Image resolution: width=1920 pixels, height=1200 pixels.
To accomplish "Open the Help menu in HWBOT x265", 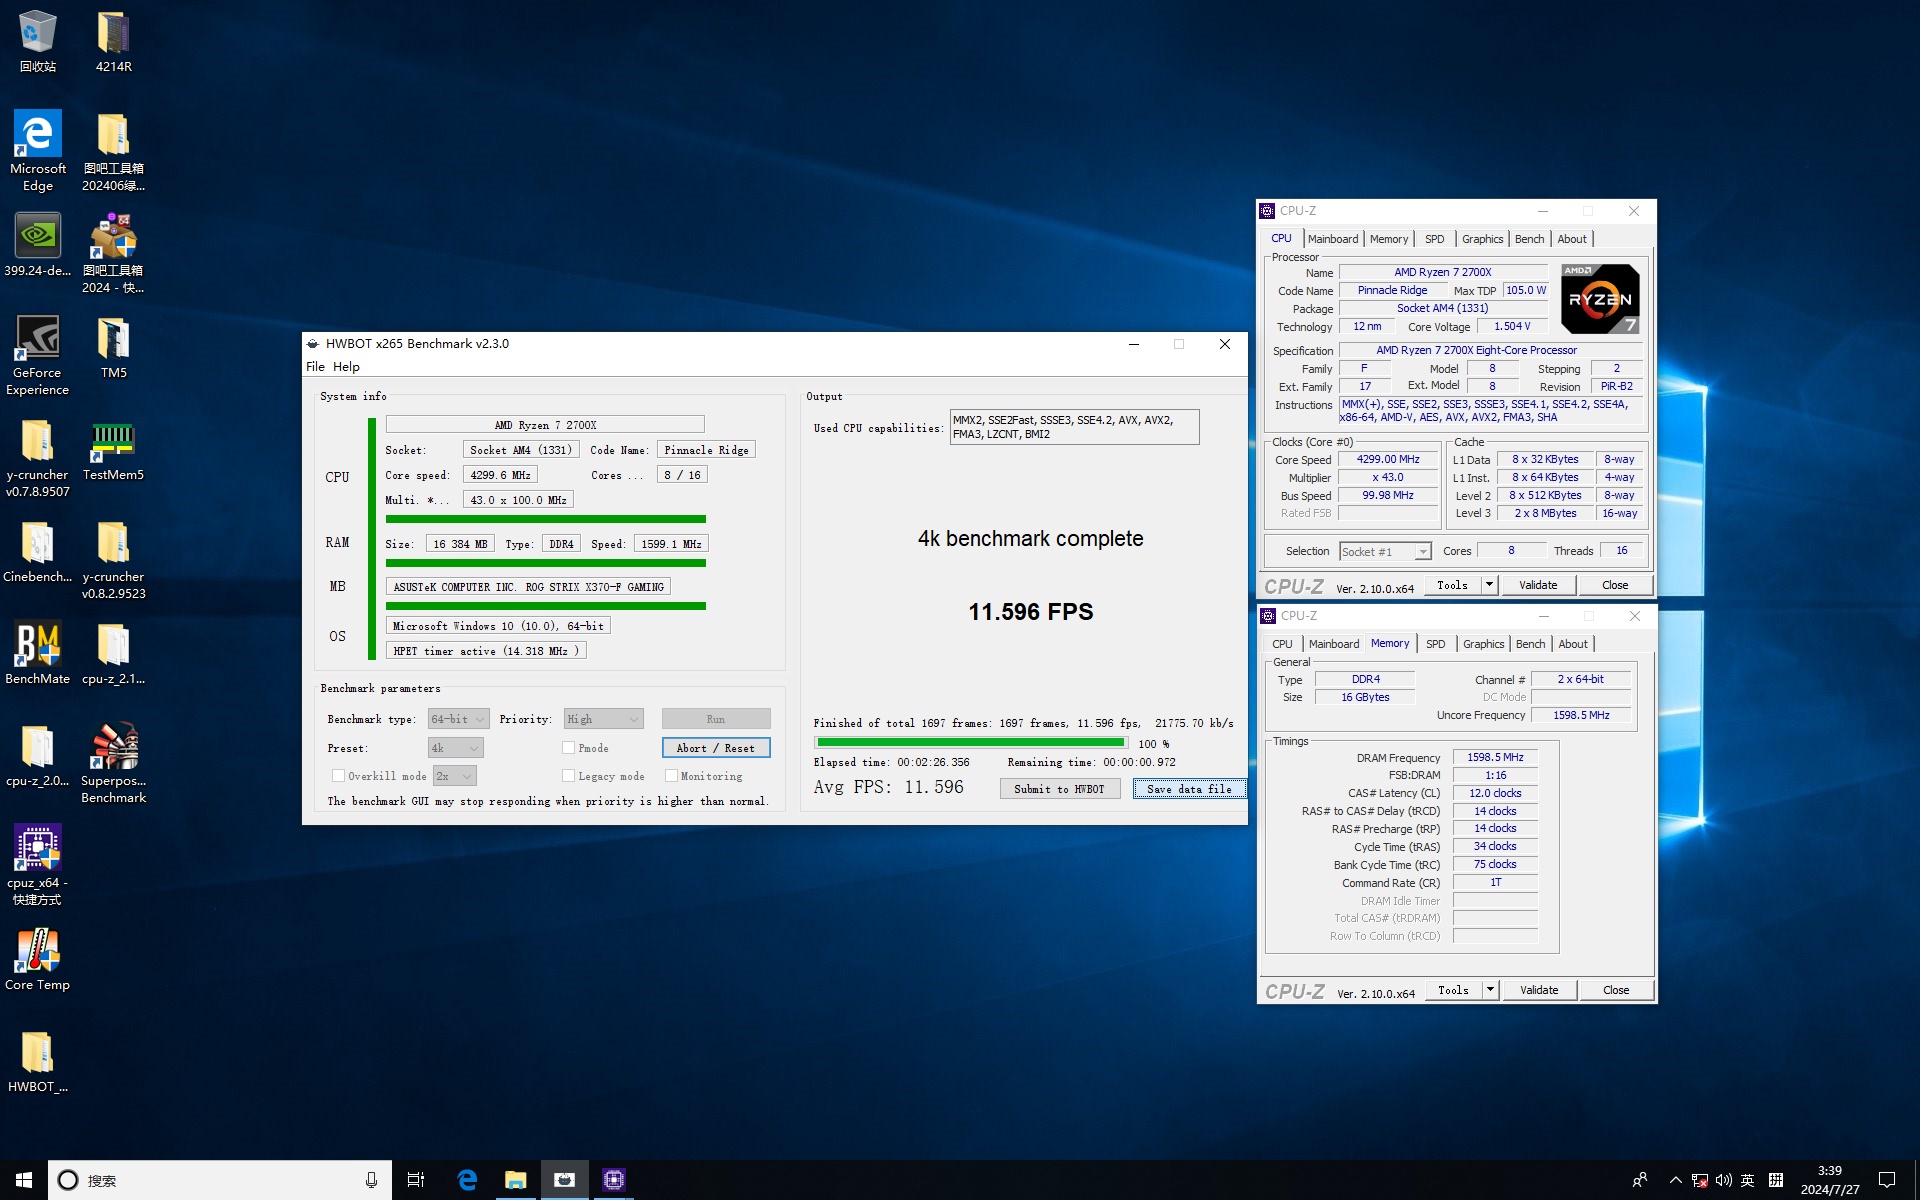I will coord(346,367).
